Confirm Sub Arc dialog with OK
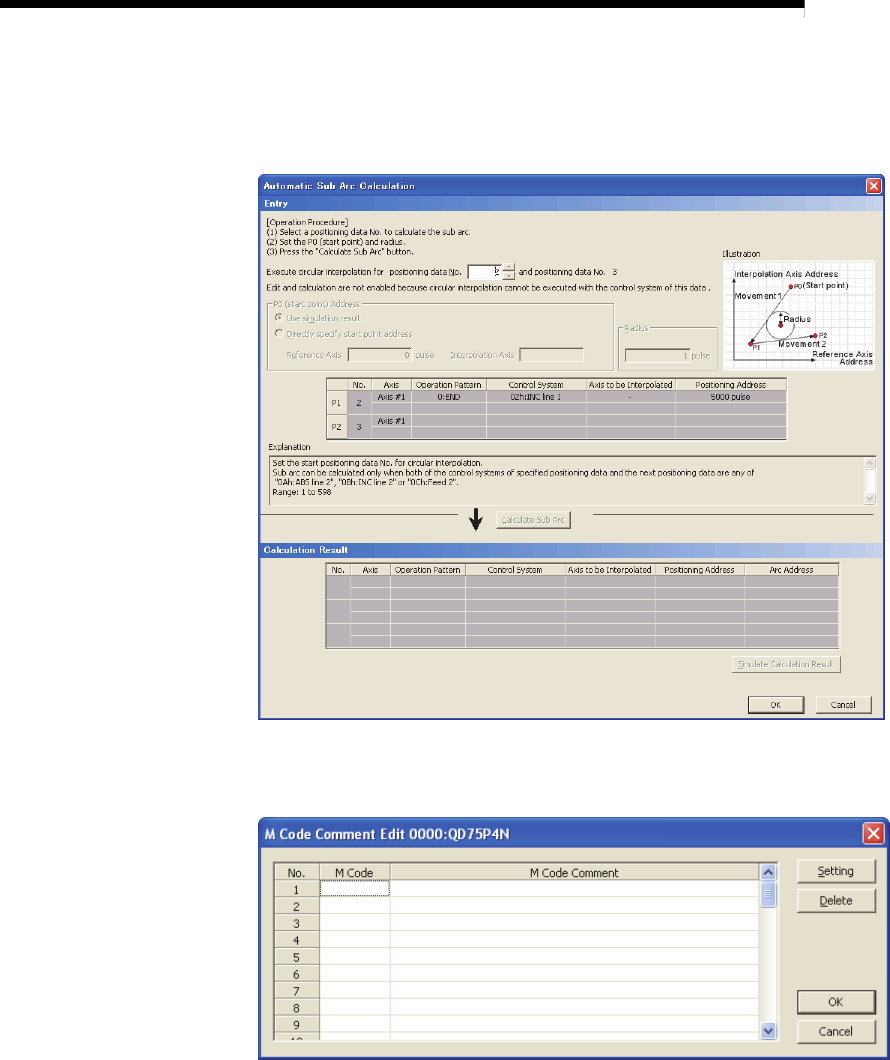The width and height of the screenshot is (890, 1060). (776, 704)
